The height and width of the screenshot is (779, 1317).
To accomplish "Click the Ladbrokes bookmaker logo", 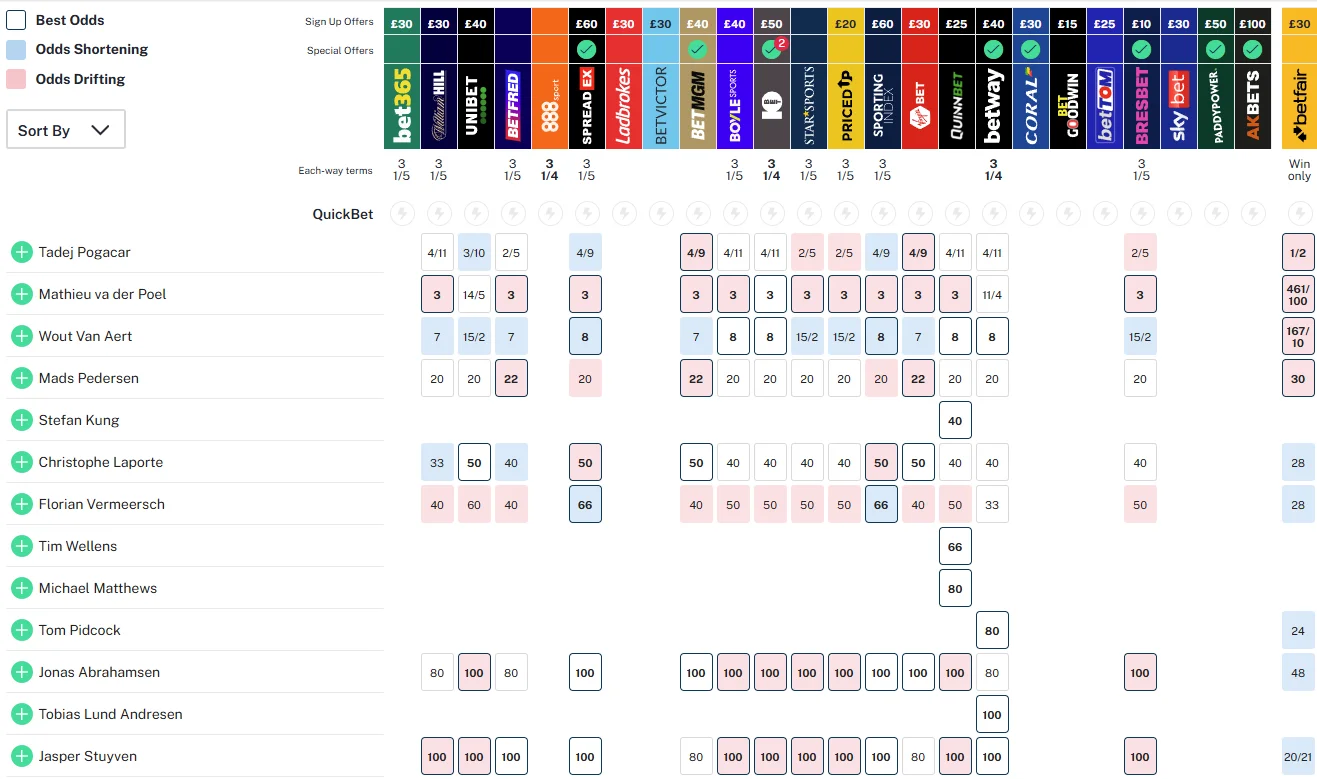I will click(x=623, y=107).
